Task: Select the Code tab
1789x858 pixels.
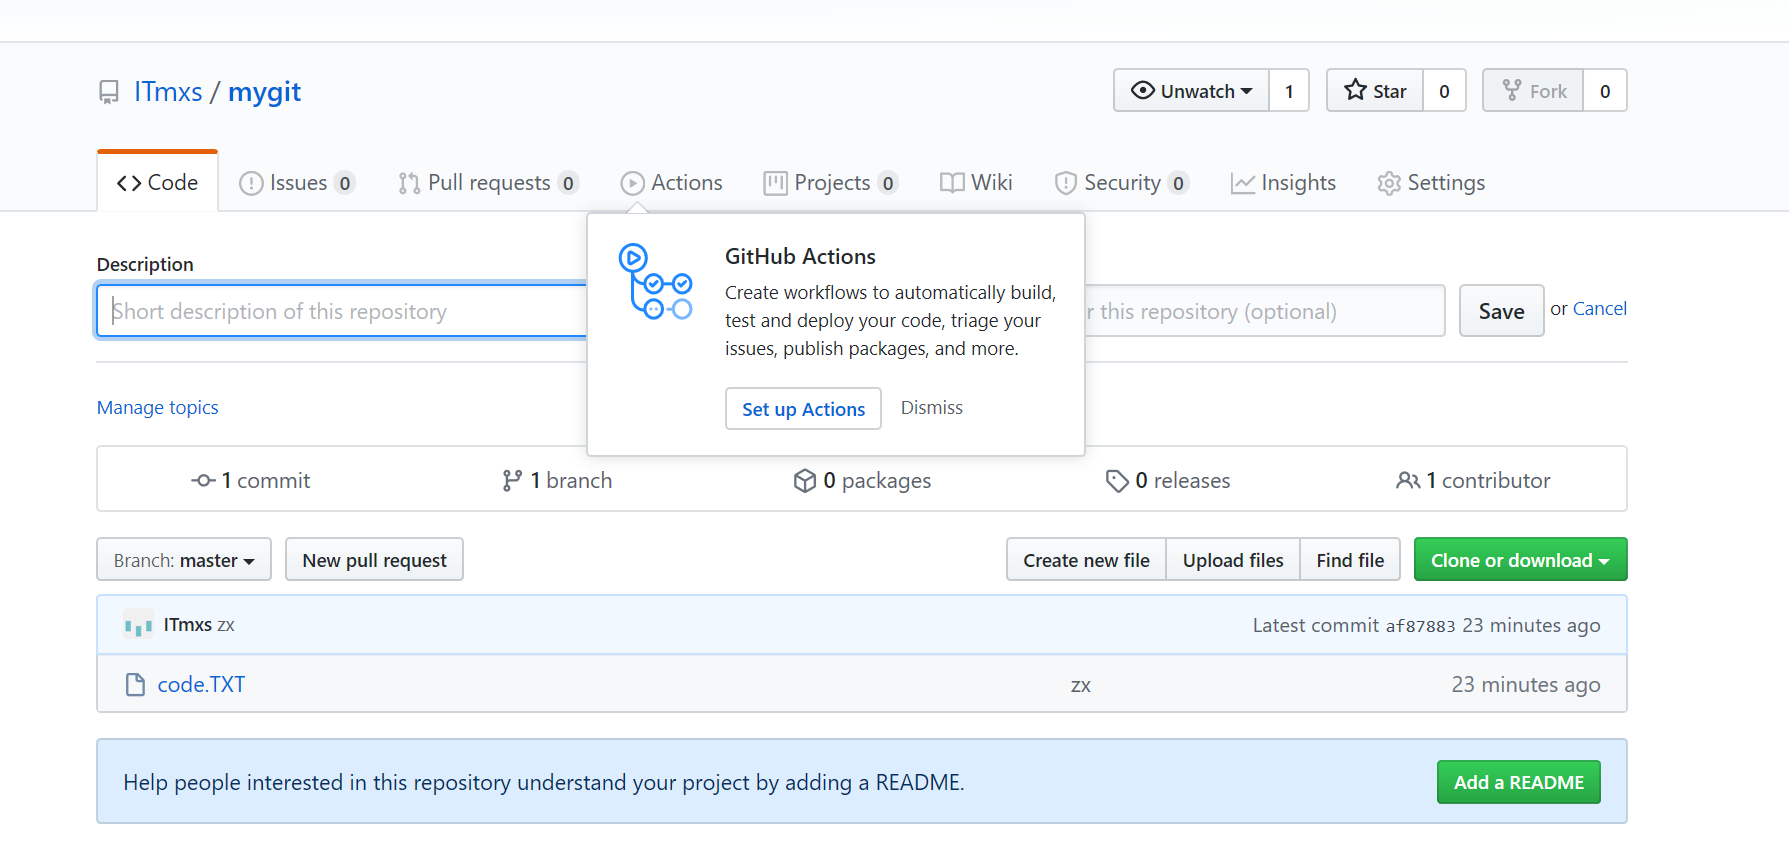Action: (158, 183)
